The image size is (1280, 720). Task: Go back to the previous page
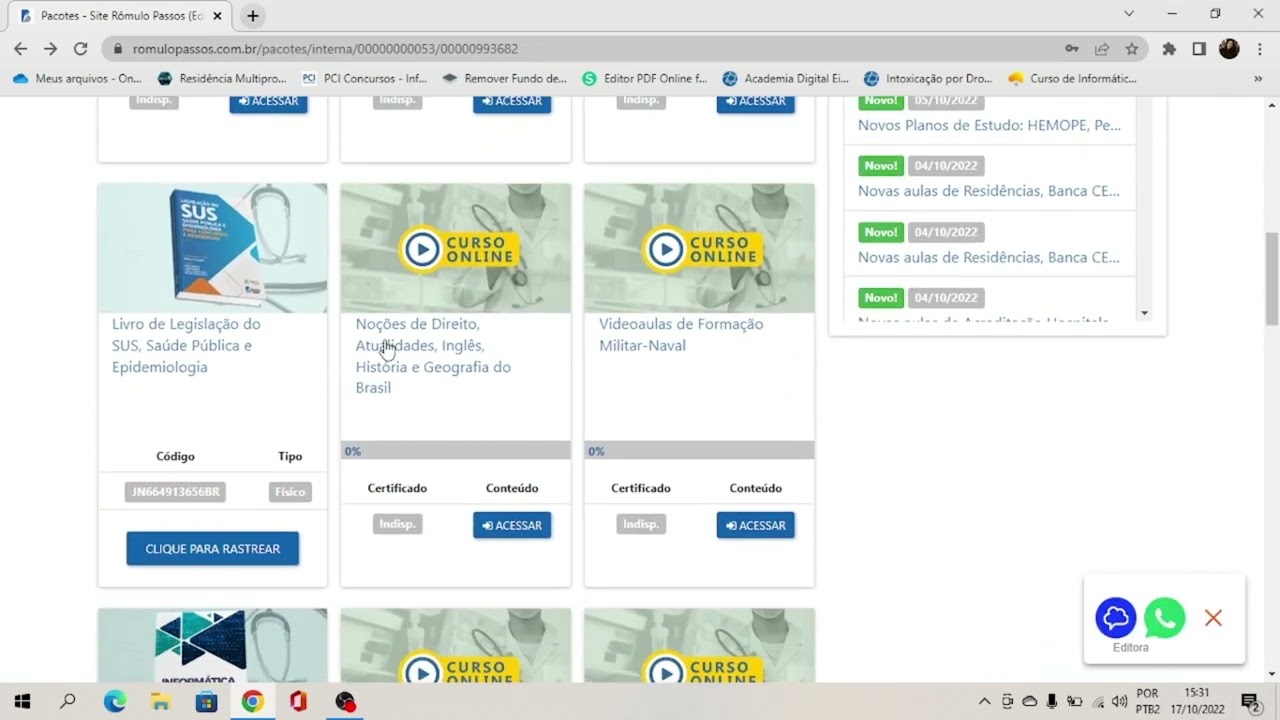pos(20,48)
